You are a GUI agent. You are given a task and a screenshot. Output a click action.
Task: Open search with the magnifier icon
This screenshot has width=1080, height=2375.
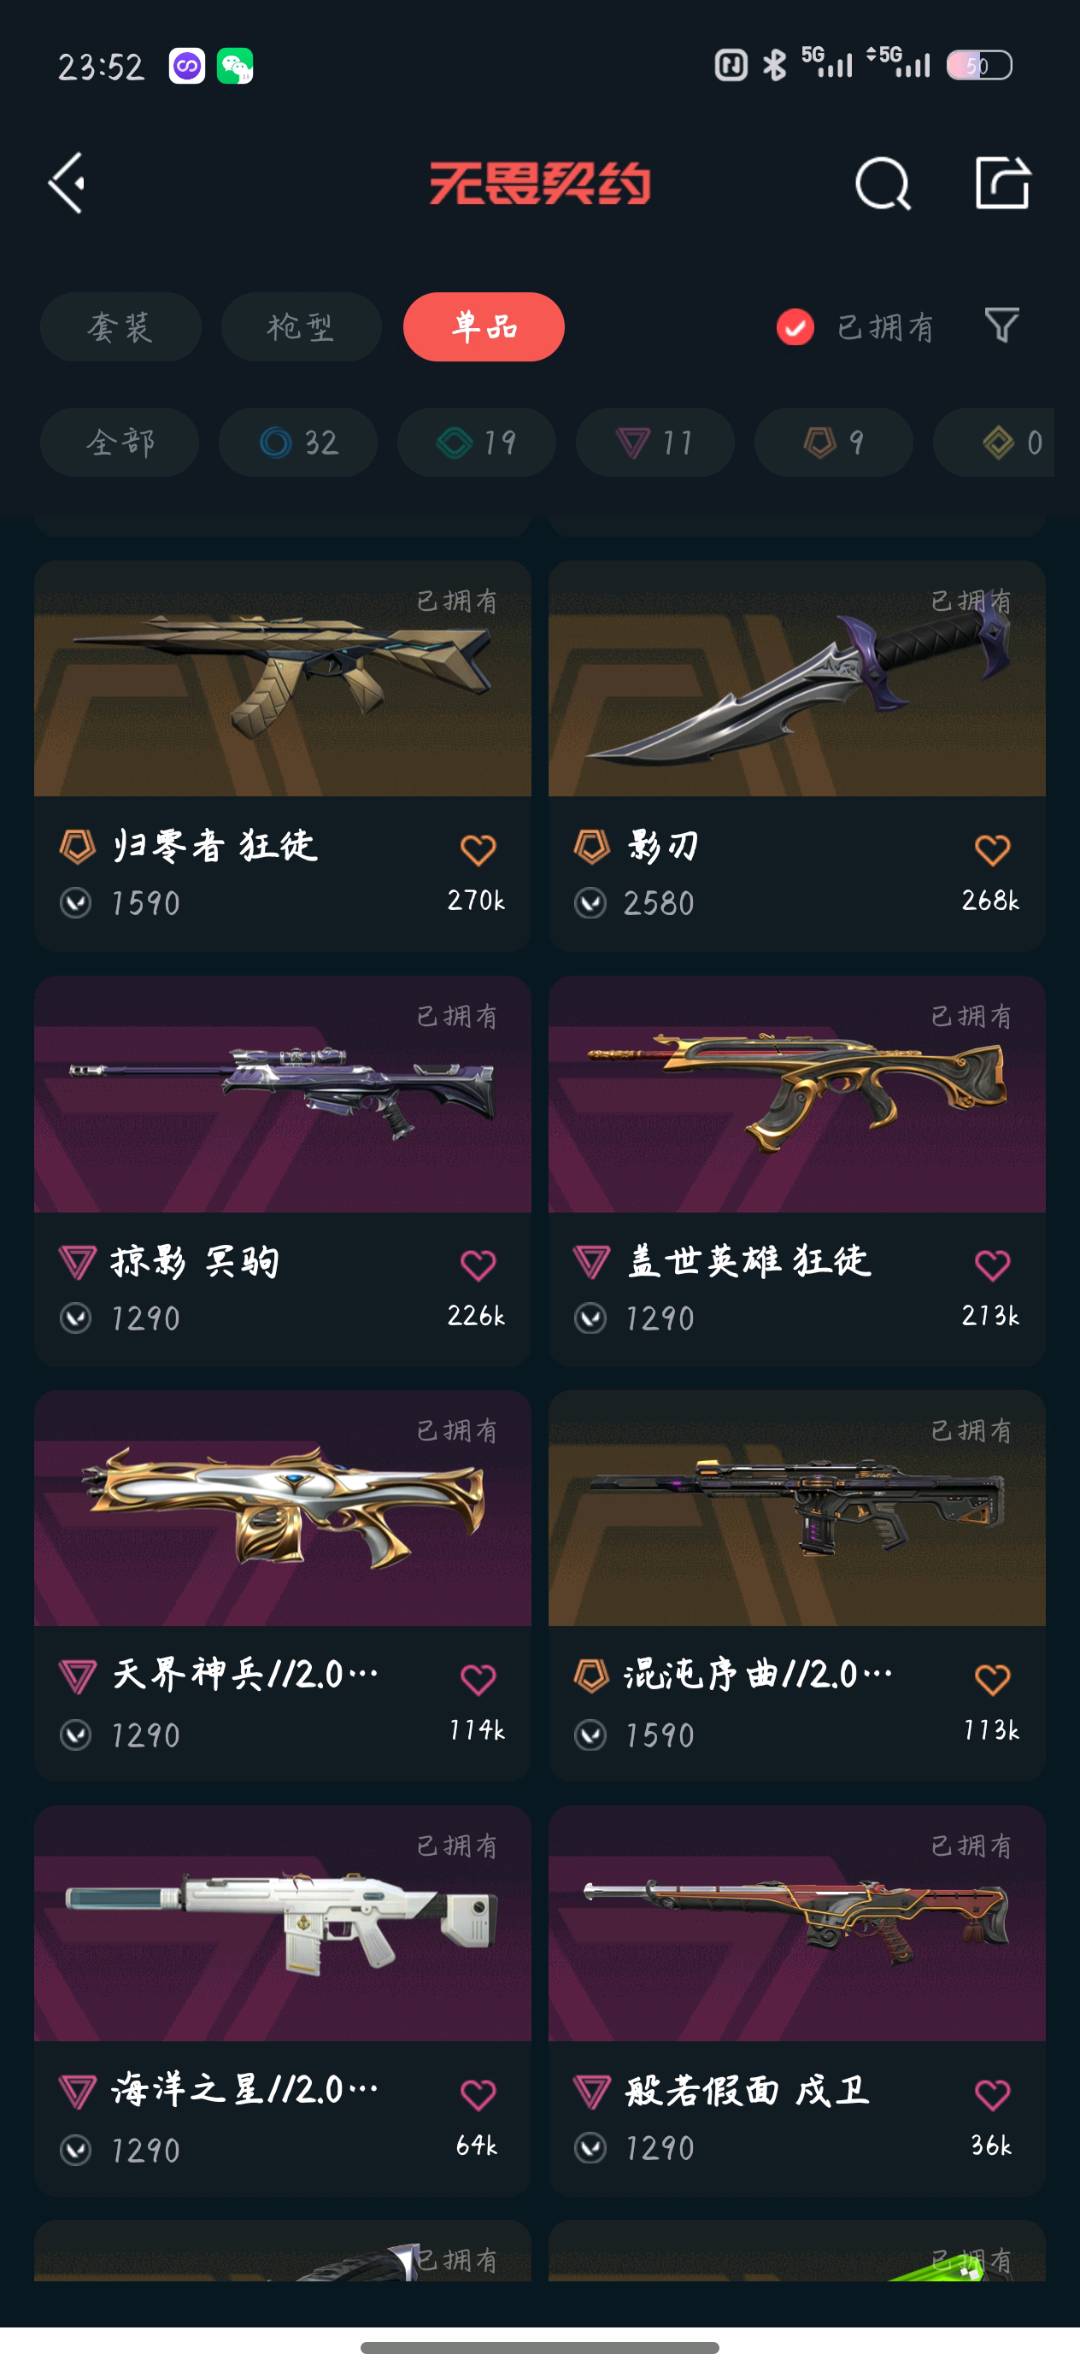(x=883, y=184)
